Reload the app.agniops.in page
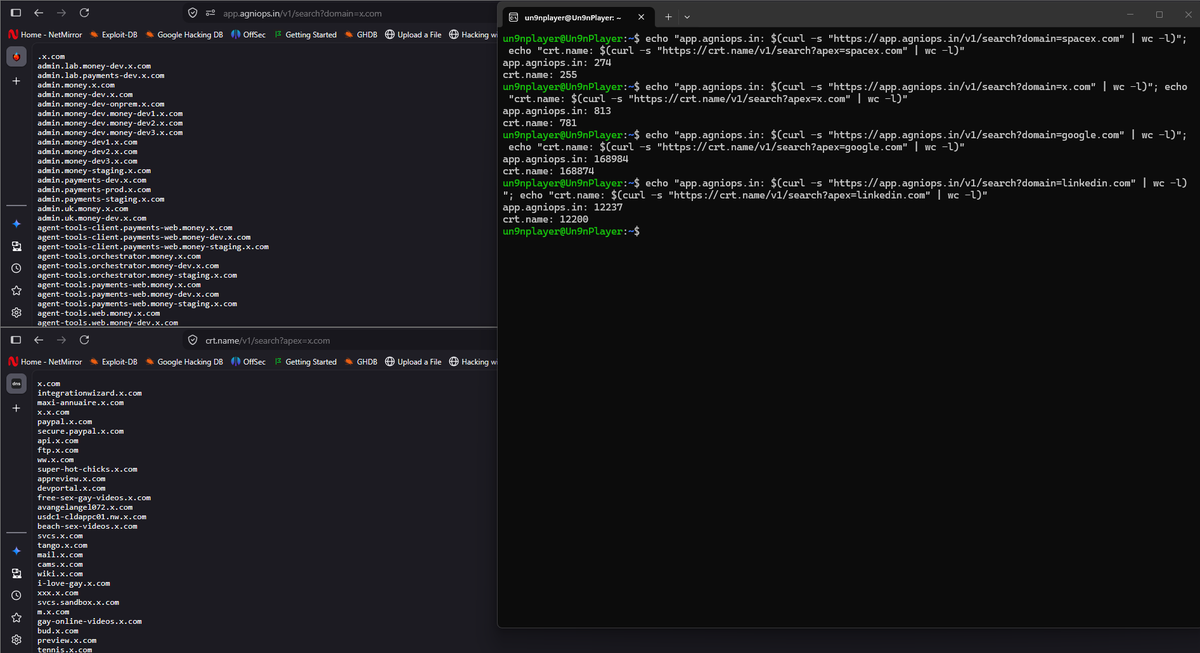Image resolution: width=1200 pixels, height=653 pixels. 84,13
